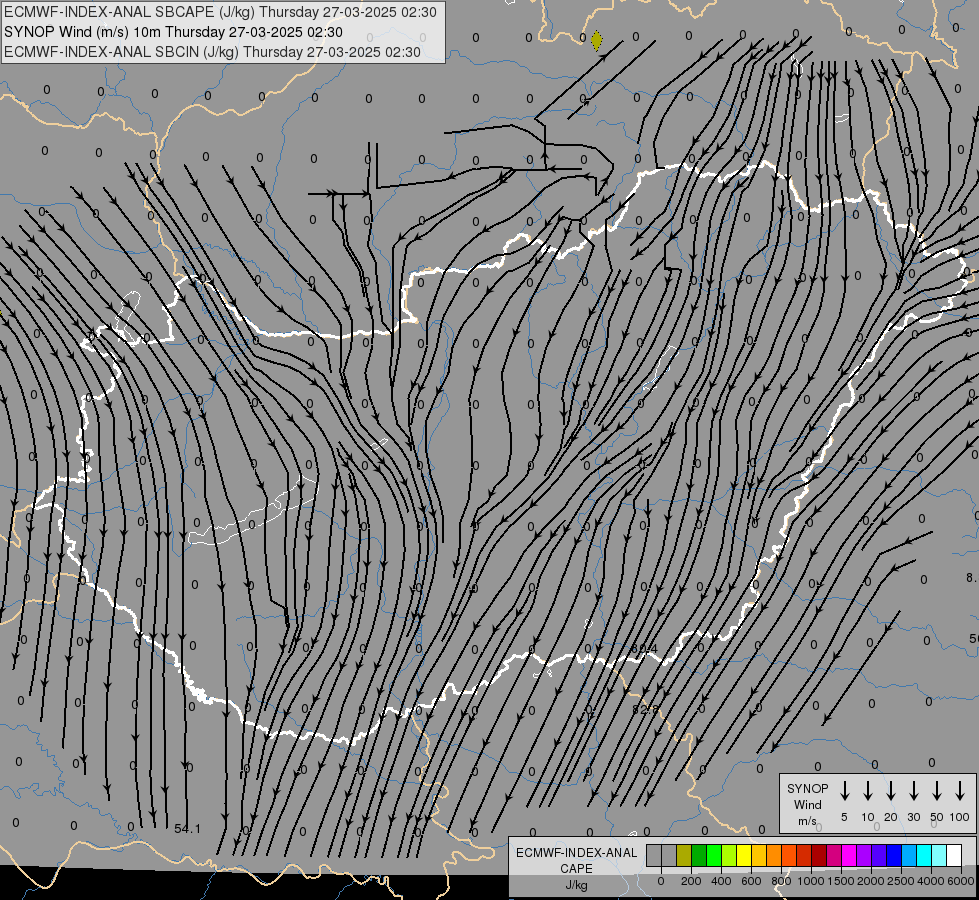
Task: Click the SBCIN title line in the header
Action: (212, 52)
